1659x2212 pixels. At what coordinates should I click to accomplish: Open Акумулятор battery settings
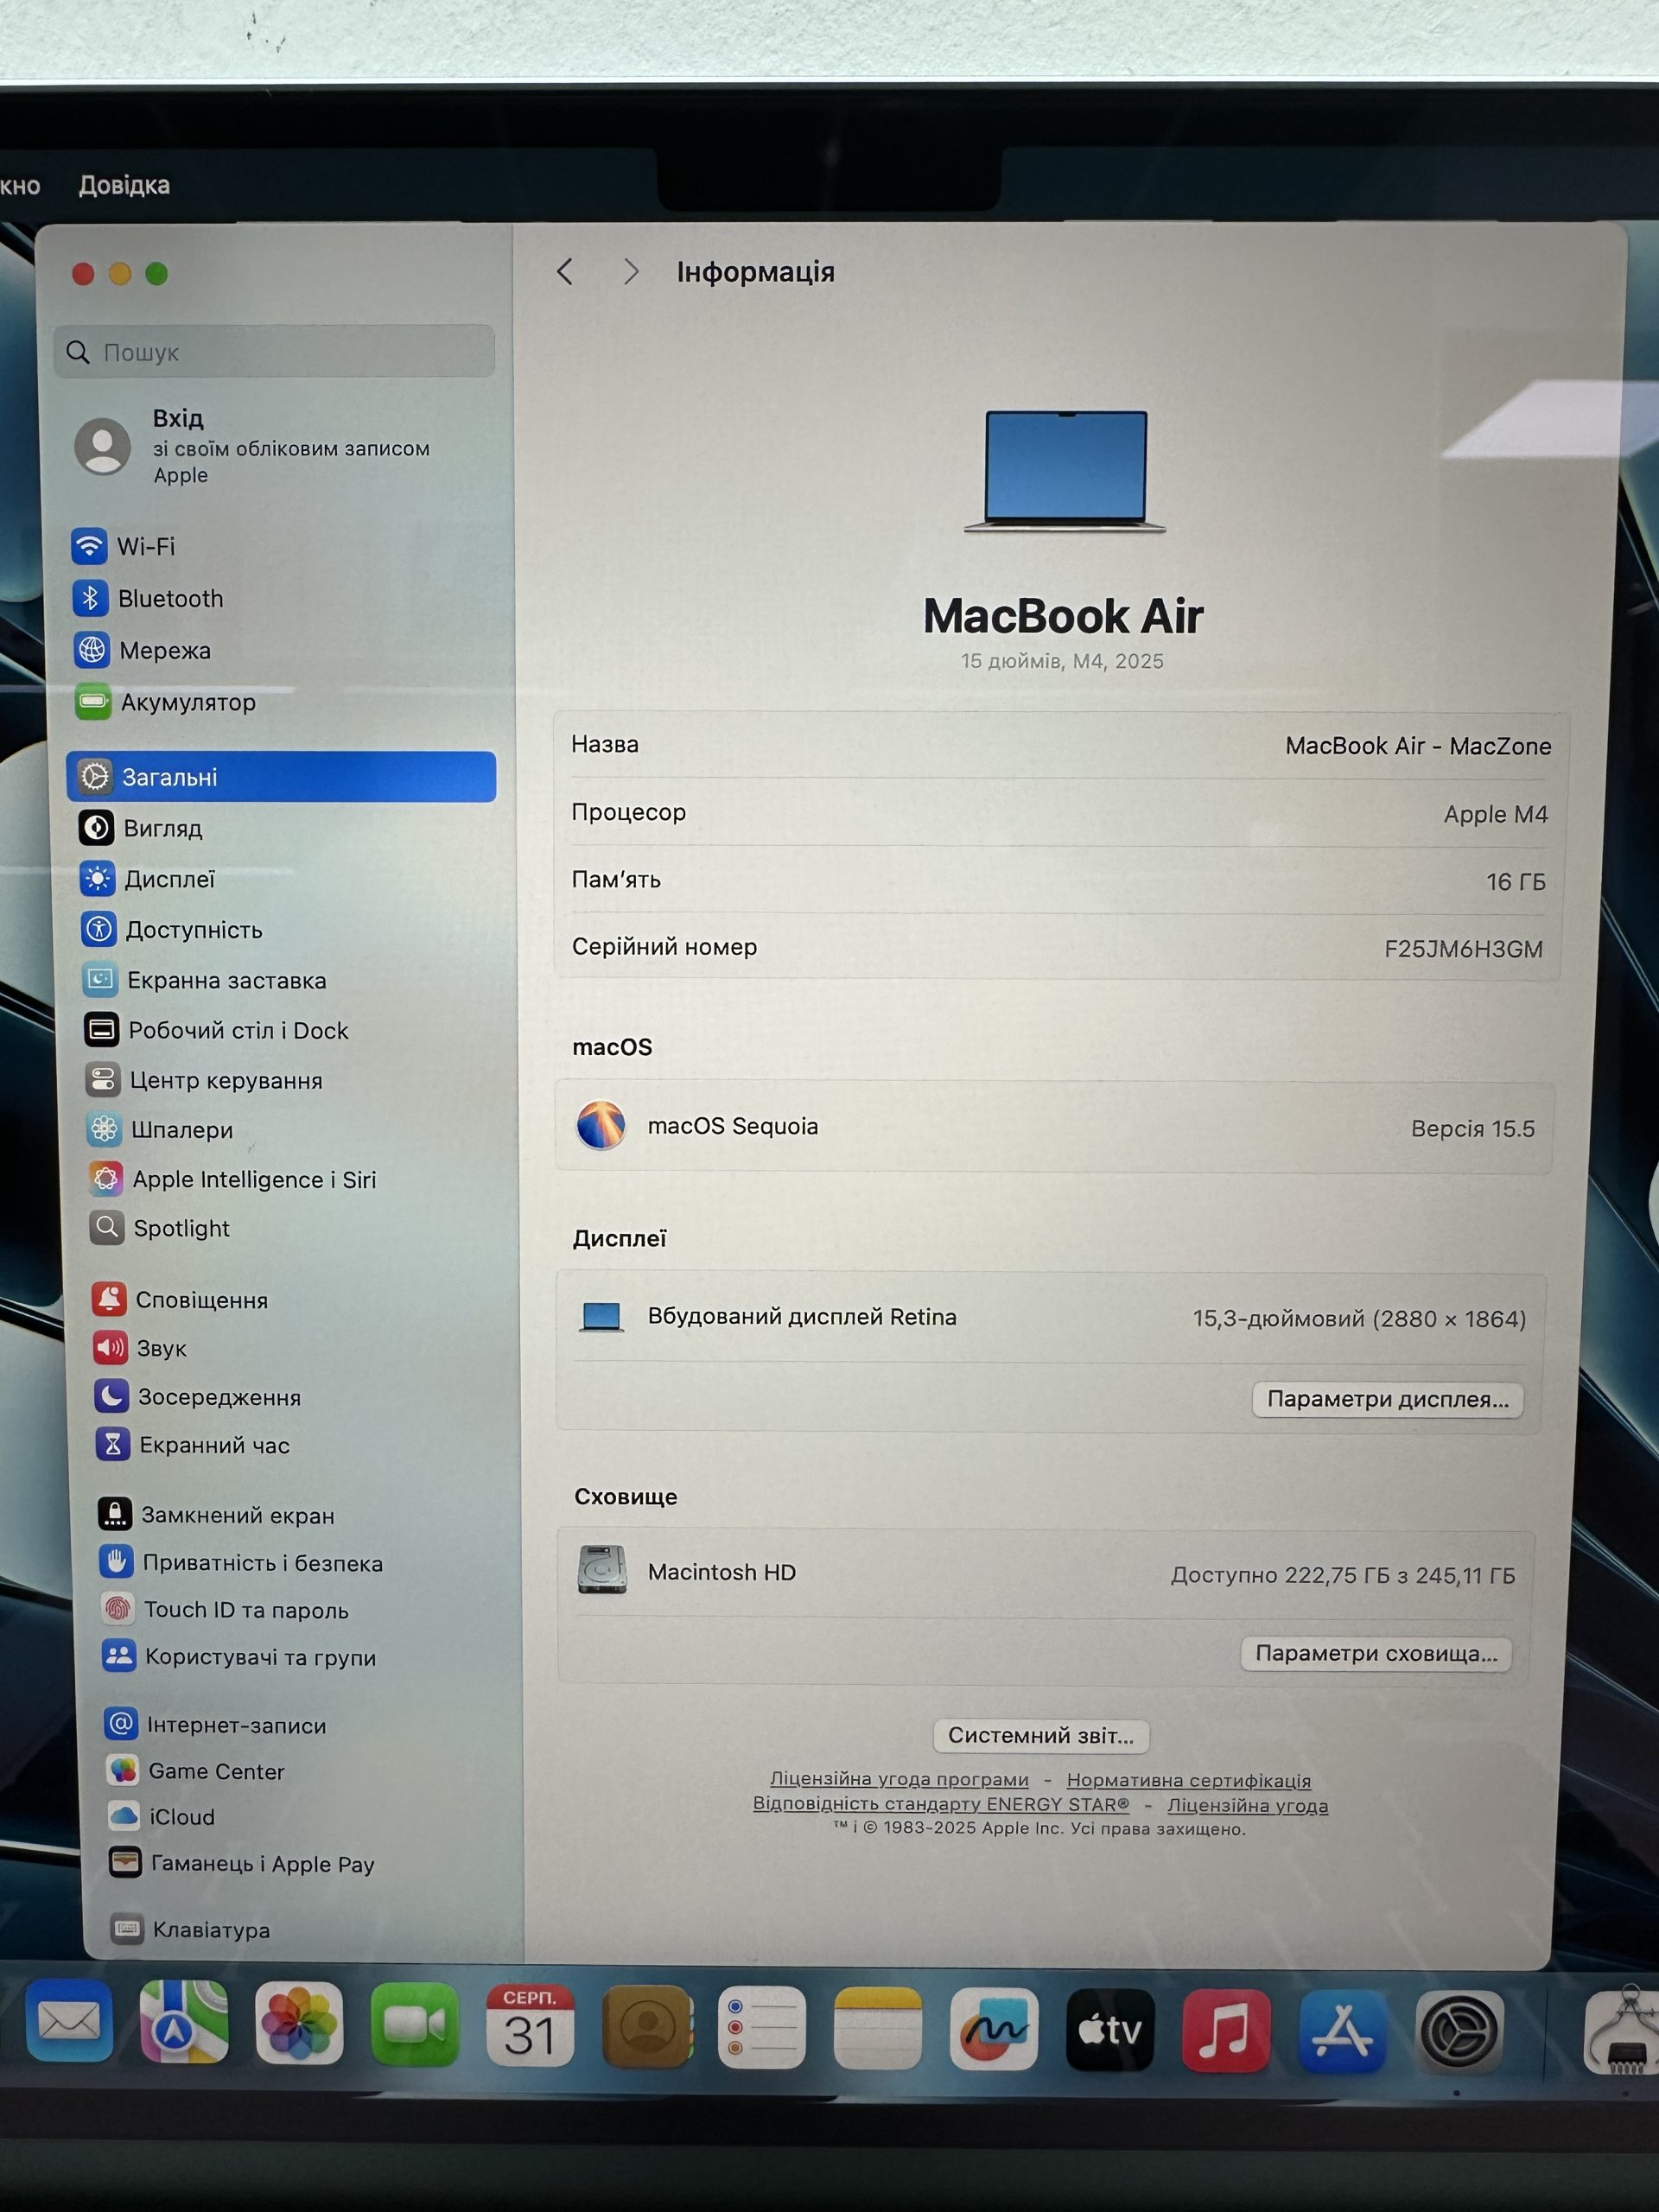coord(166,702)
